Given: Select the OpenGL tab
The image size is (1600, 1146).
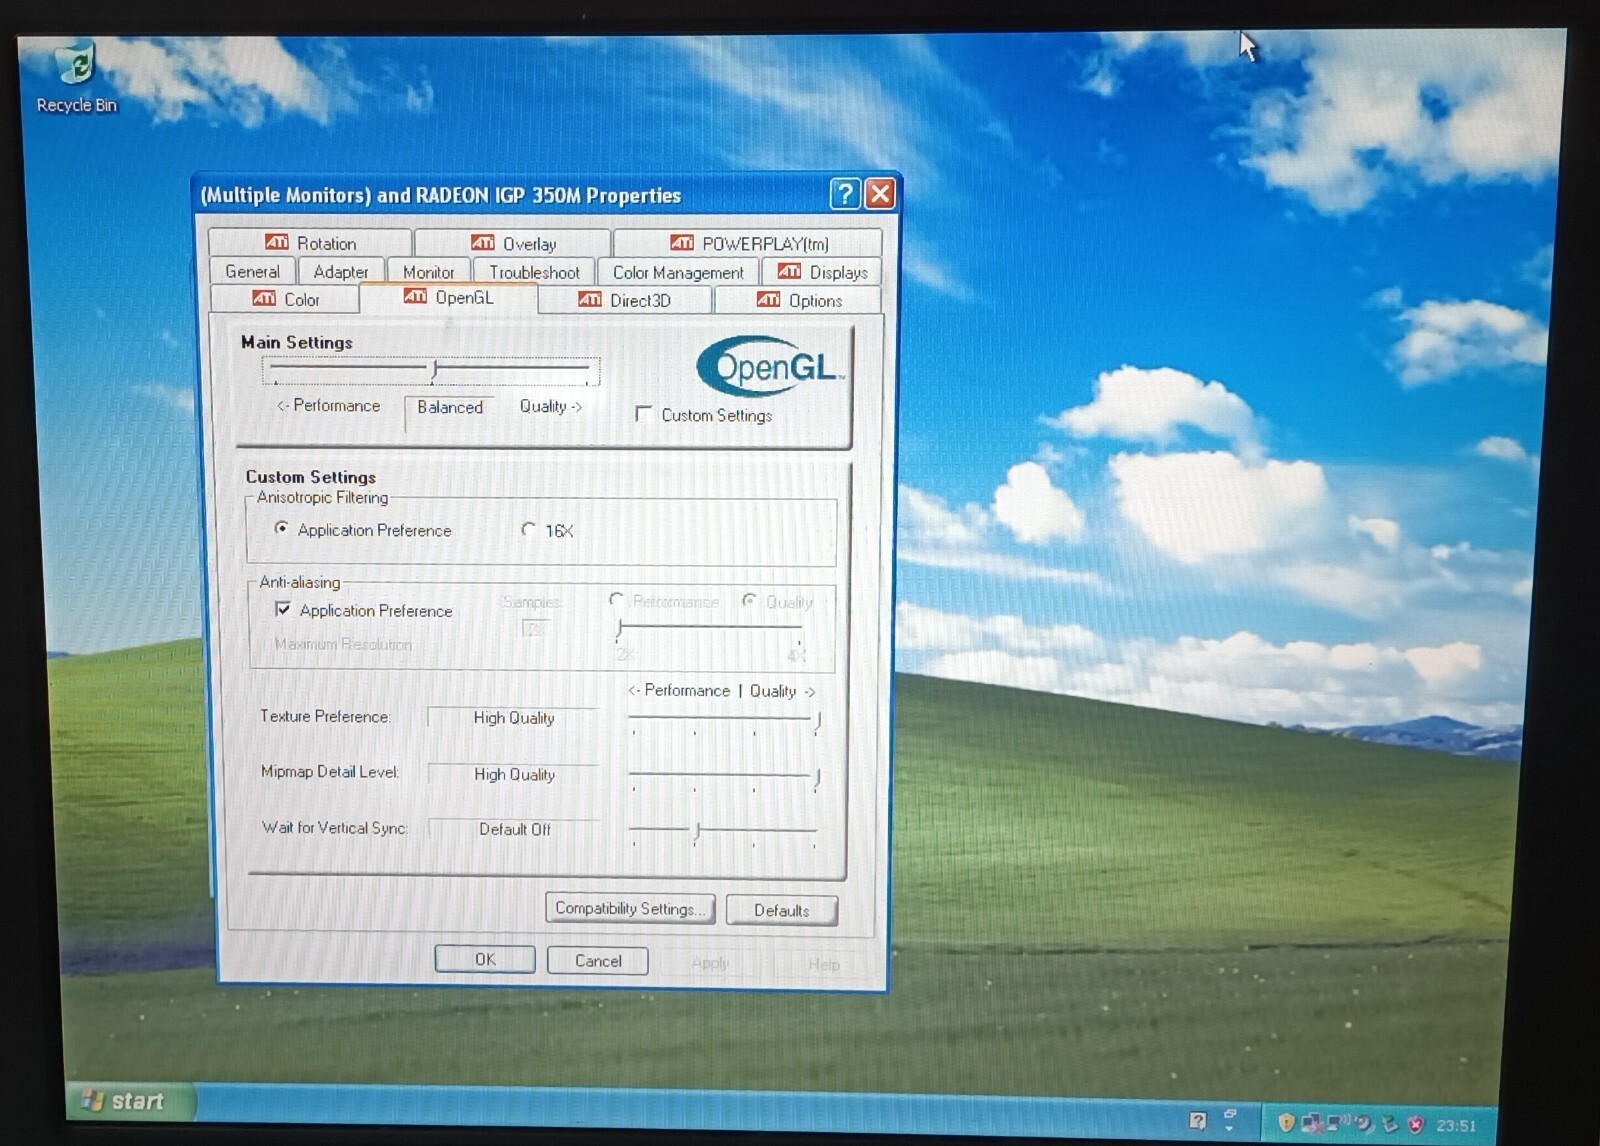Looking at the screenshot, I should tap(448, 298).
